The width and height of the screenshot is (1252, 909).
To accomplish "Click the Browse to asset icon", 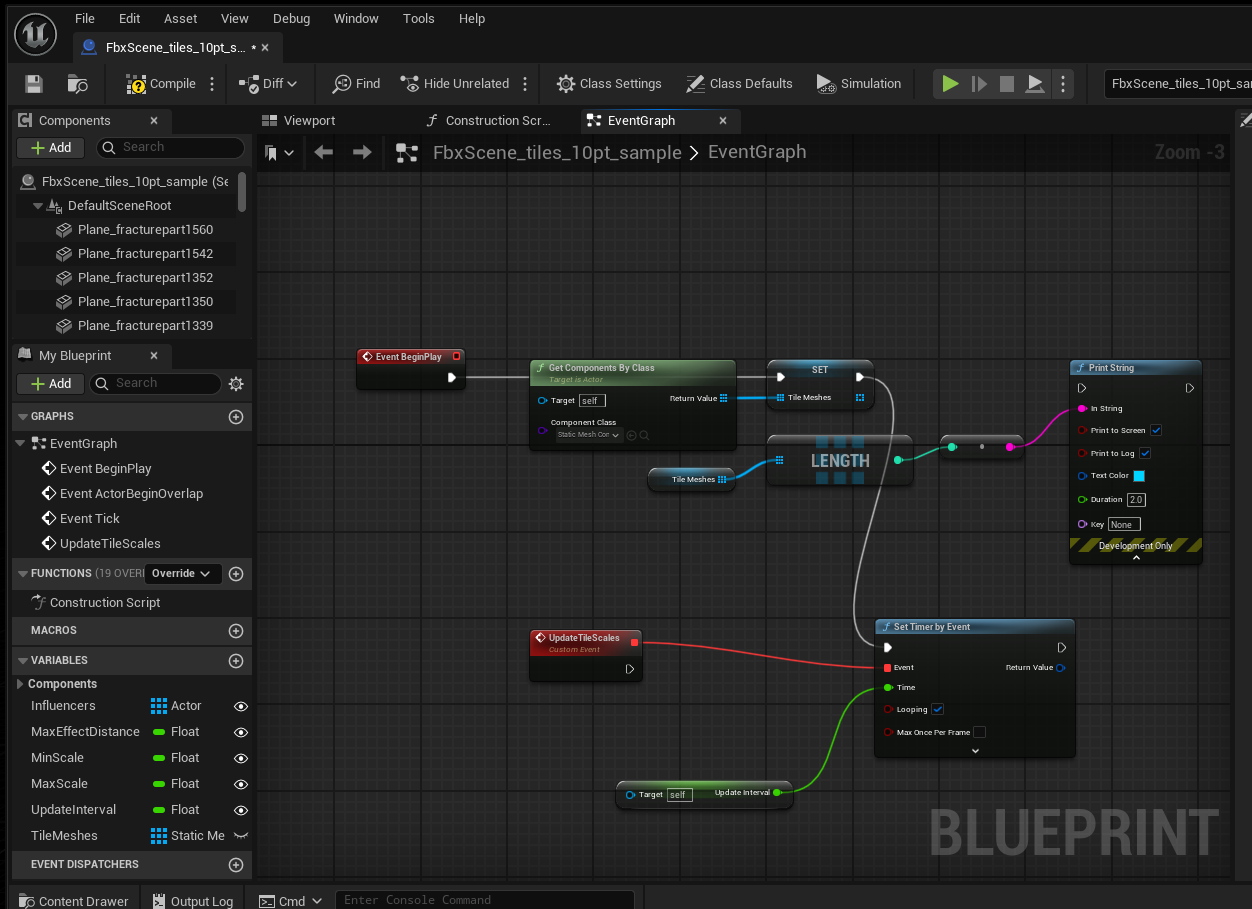I will pos(77,84).
